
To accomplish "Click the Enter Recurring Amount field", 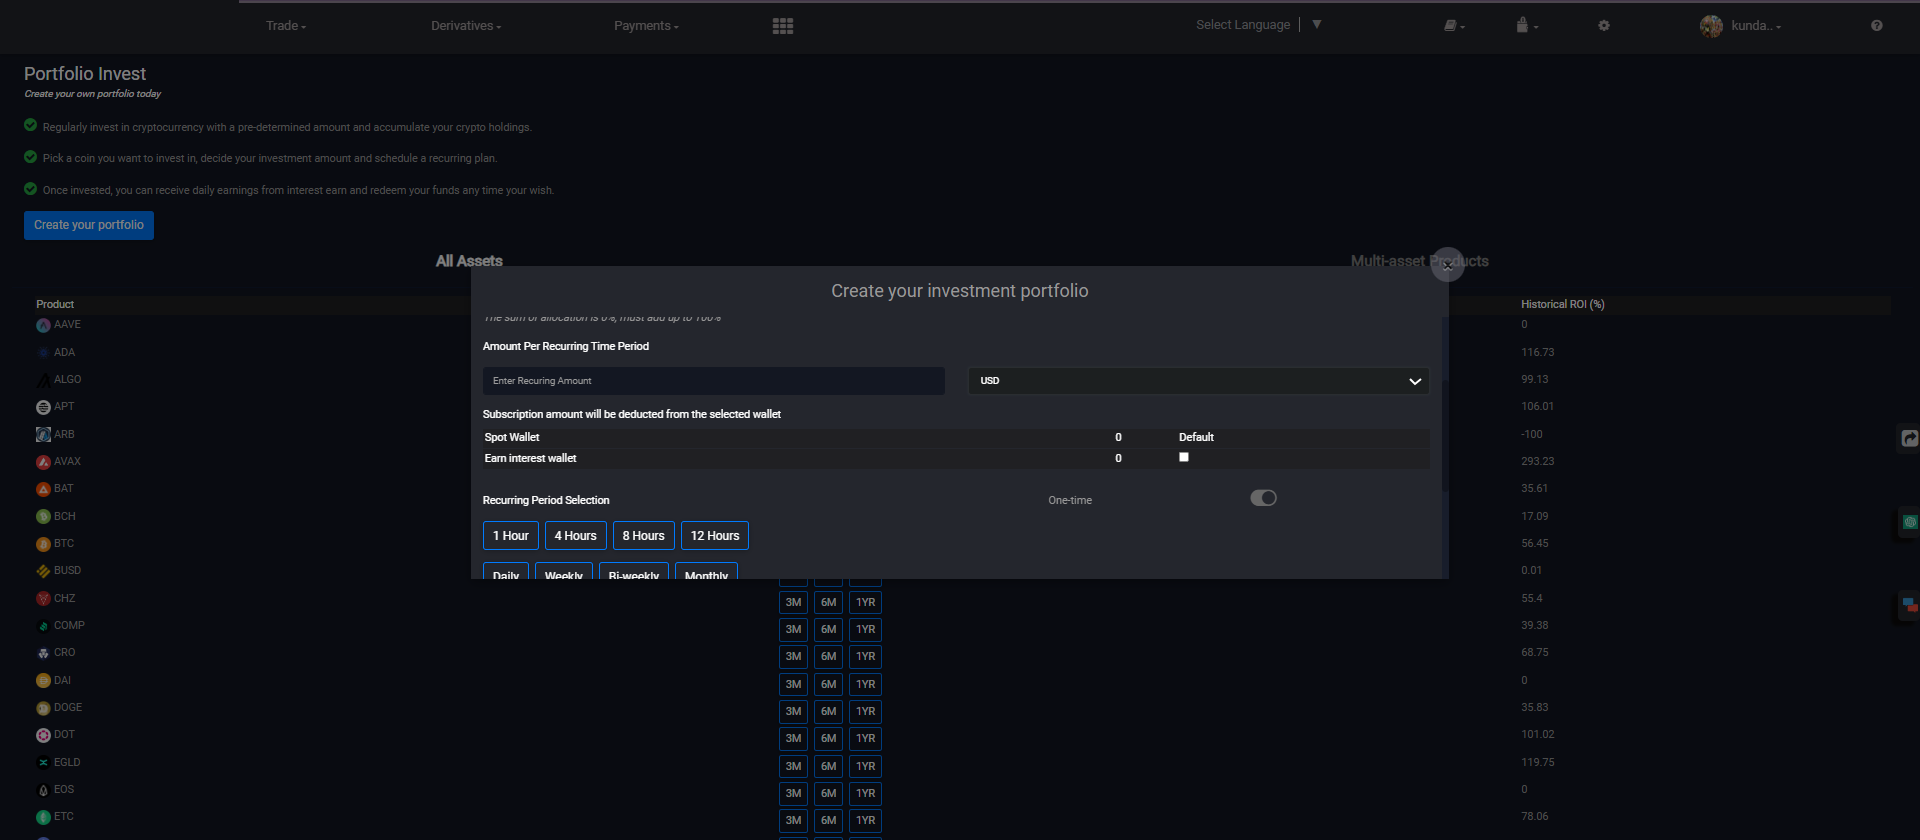I will [x=713, y=381].
